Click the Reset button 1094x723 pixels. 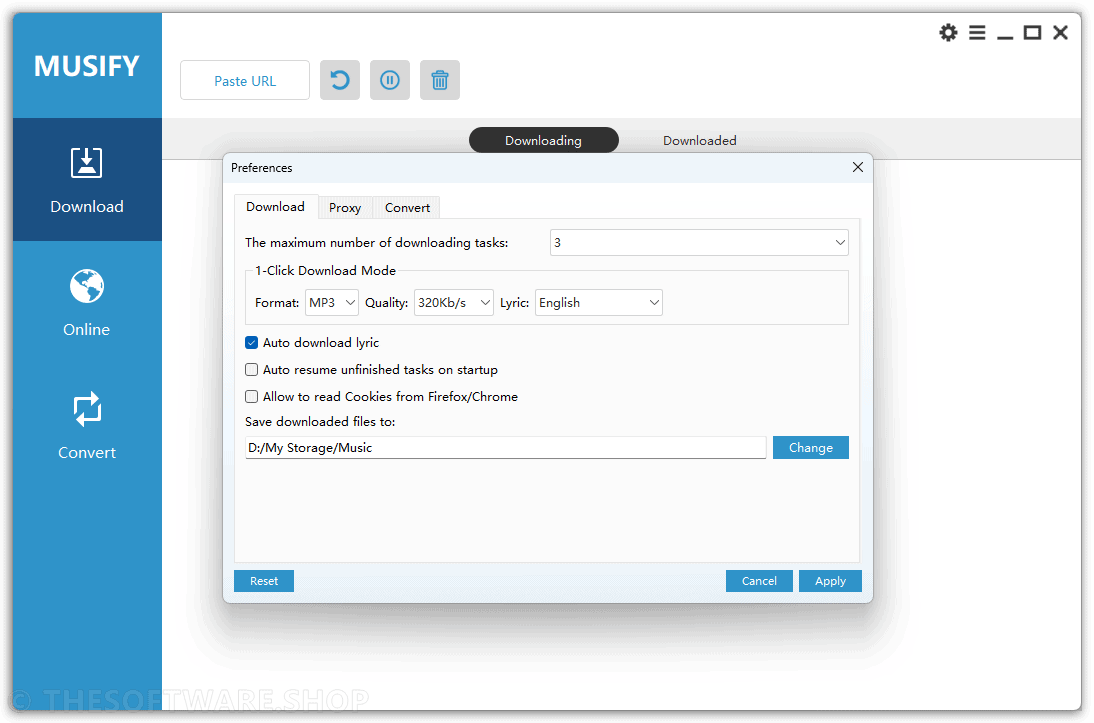tap(264, 581)
